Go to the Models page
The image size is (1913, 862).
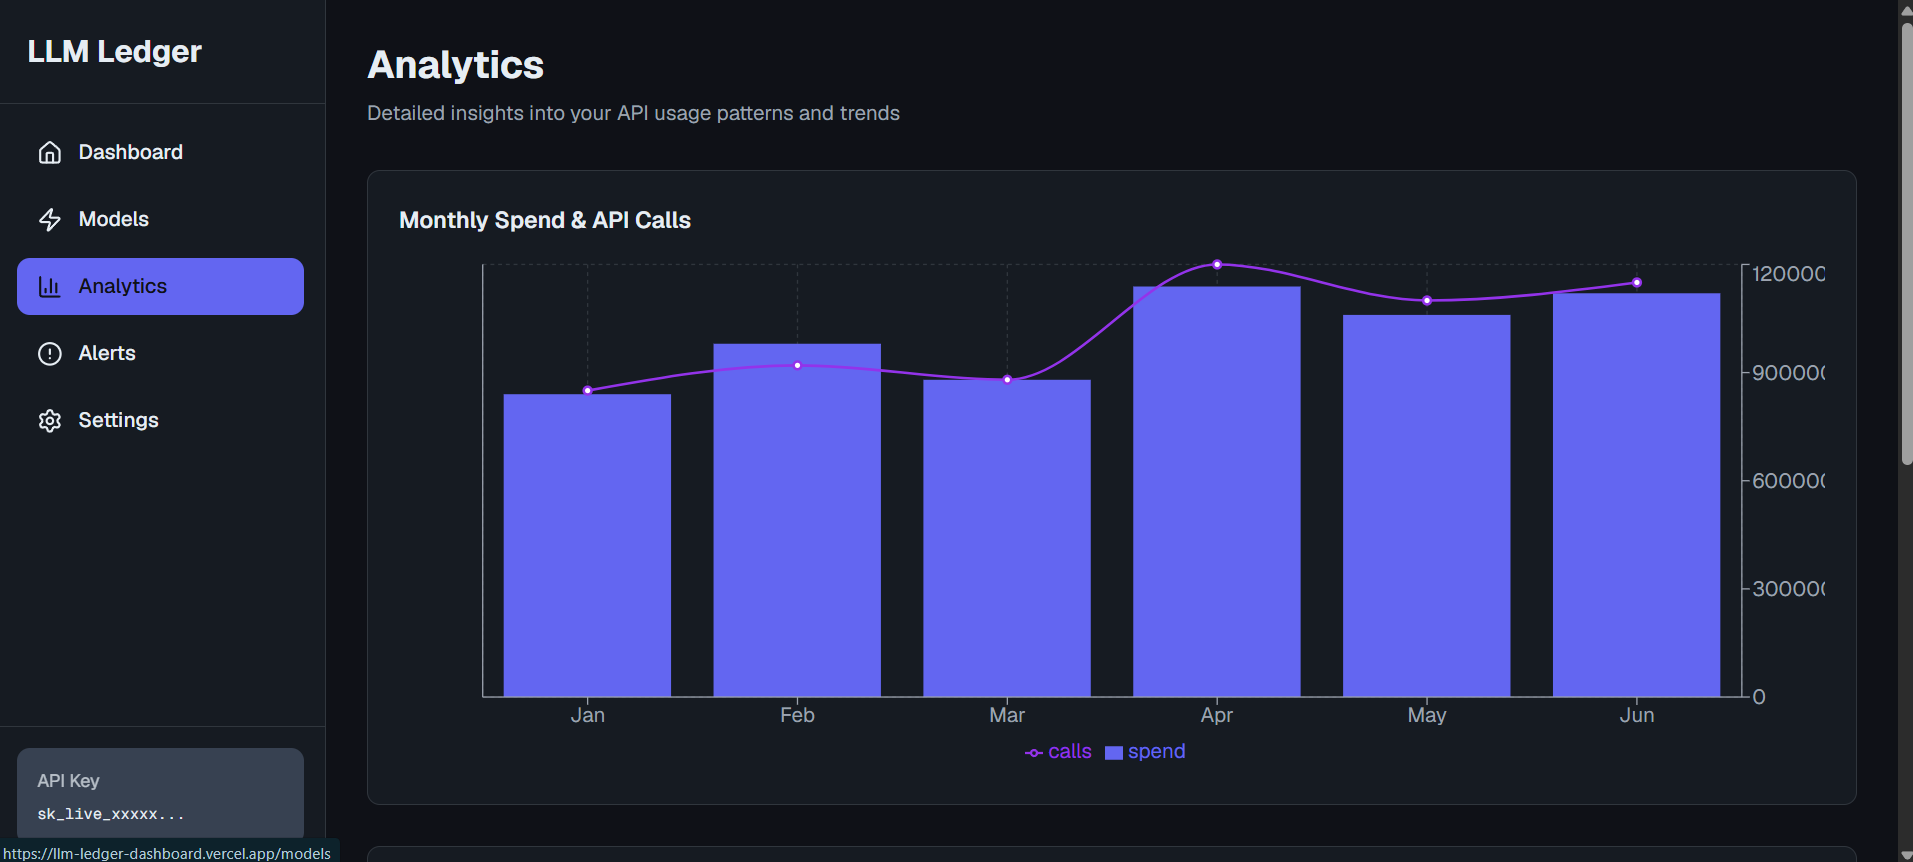coord(160,219)
